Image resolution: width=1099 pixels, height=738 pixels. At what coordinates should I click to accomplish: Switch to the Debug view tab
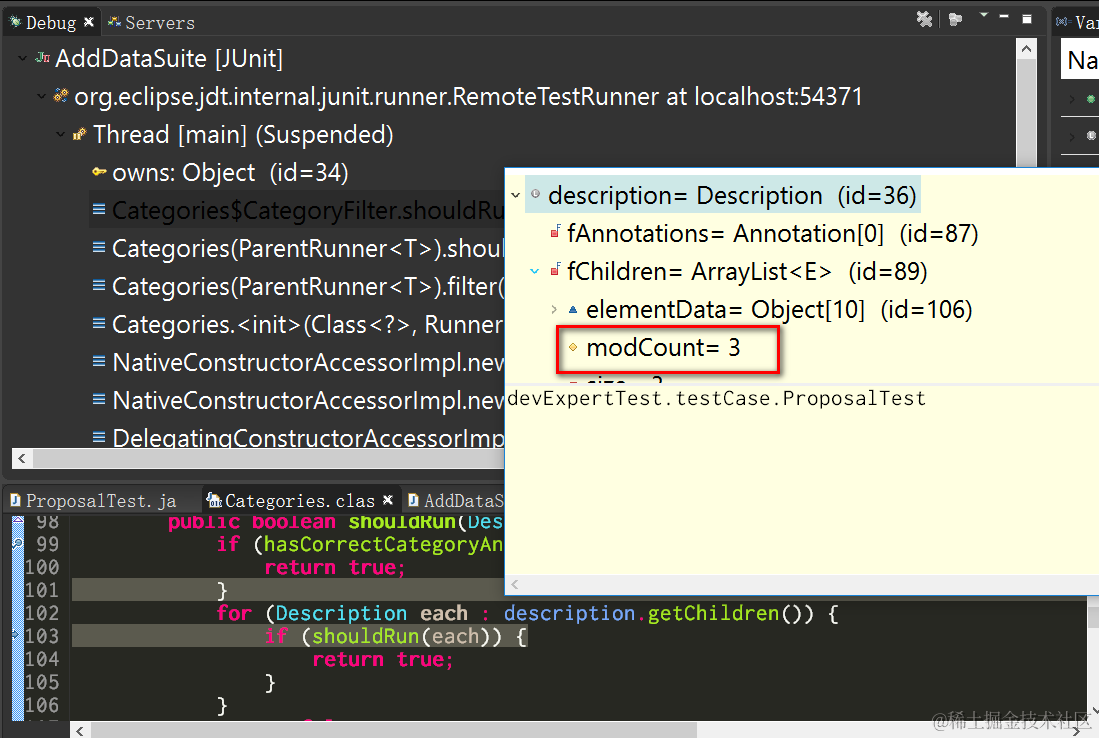coord(50,22)
